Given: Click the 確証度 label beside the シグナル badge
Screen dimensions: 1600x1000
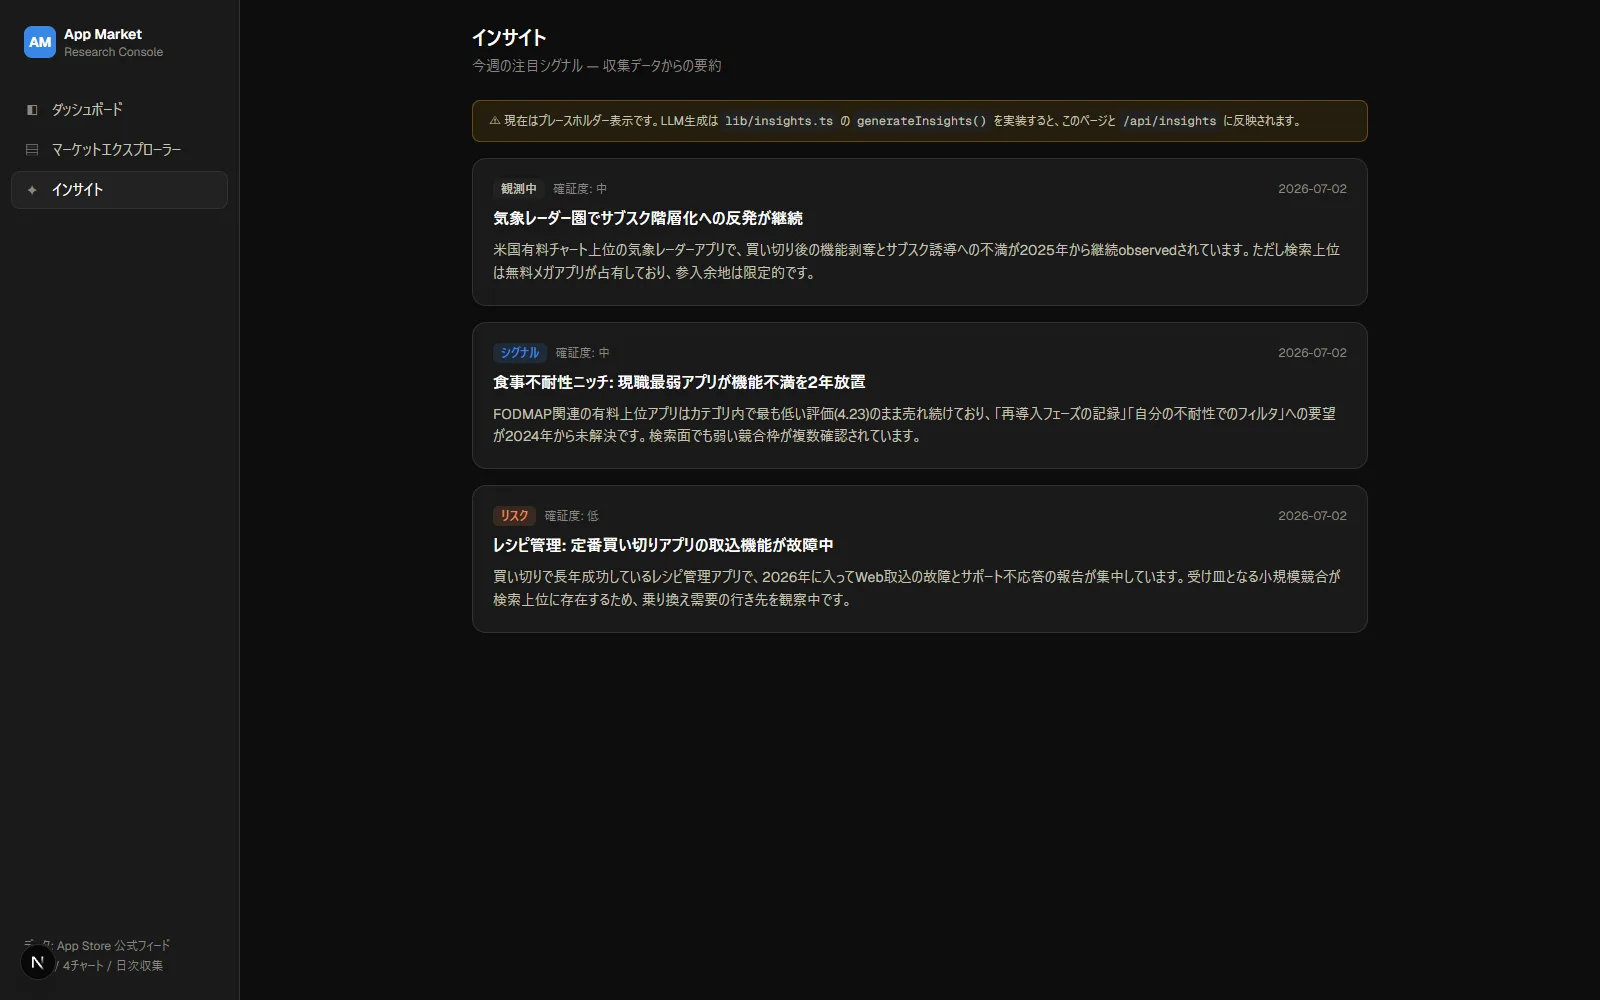Looking at the screenshot, I should pos(582,353).
